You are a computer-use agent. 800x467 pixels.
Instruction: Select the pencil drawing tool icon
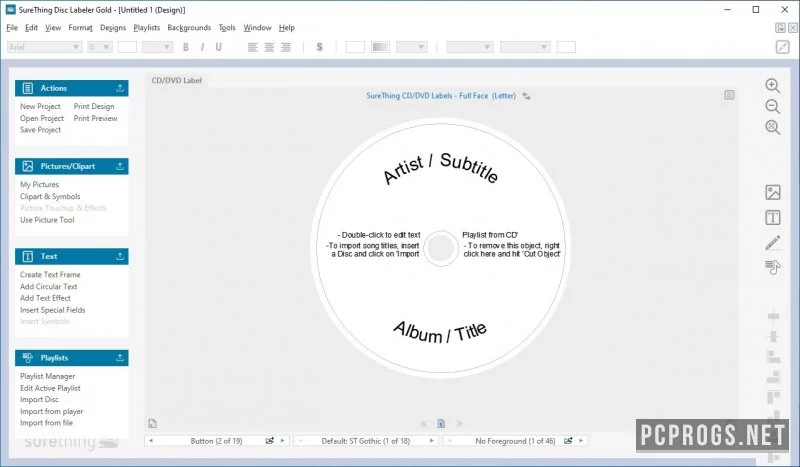tap(772, 242)
